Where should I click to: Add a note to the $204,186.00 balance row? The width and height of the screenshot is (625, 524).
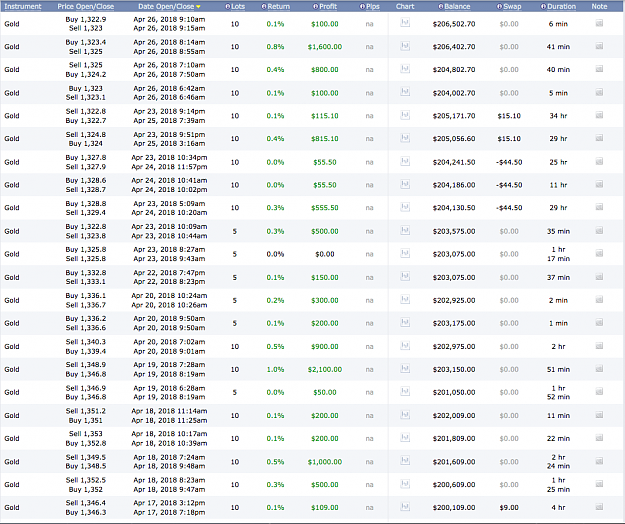[599, 184]
